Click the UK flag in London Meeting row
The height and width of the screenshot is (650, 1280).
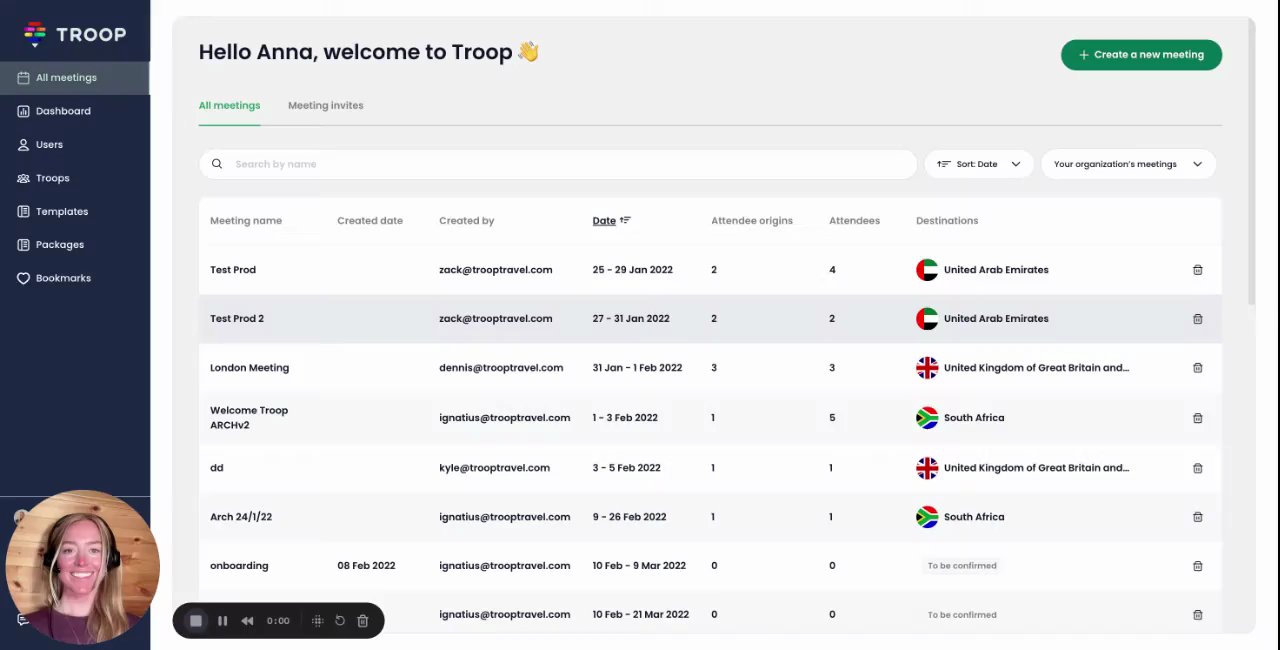pyautogui.click(x=927, y=368)
